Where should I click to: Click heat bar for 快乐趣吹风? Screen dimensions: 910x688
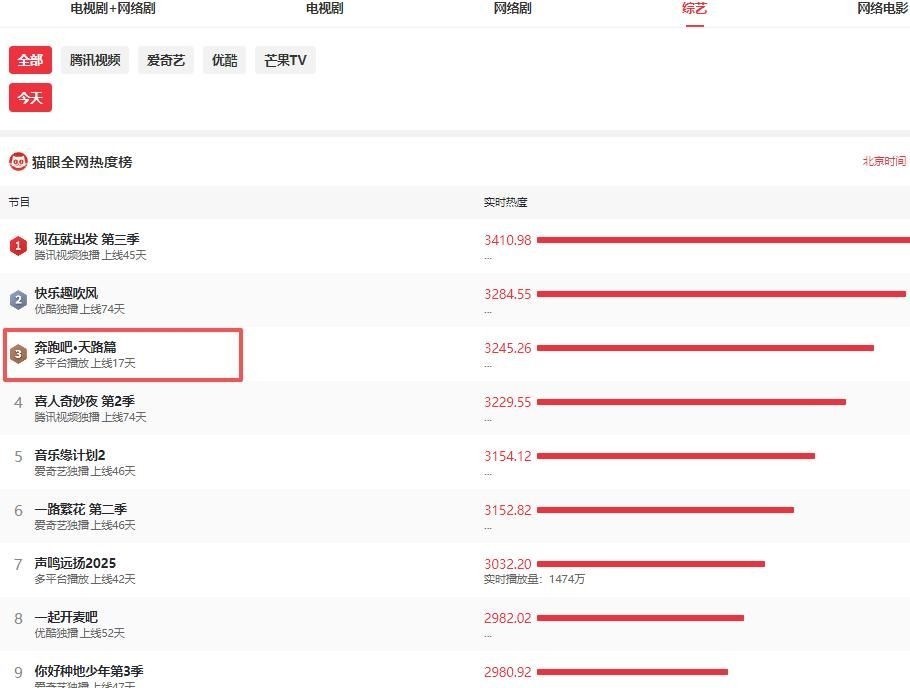(720, 294)
